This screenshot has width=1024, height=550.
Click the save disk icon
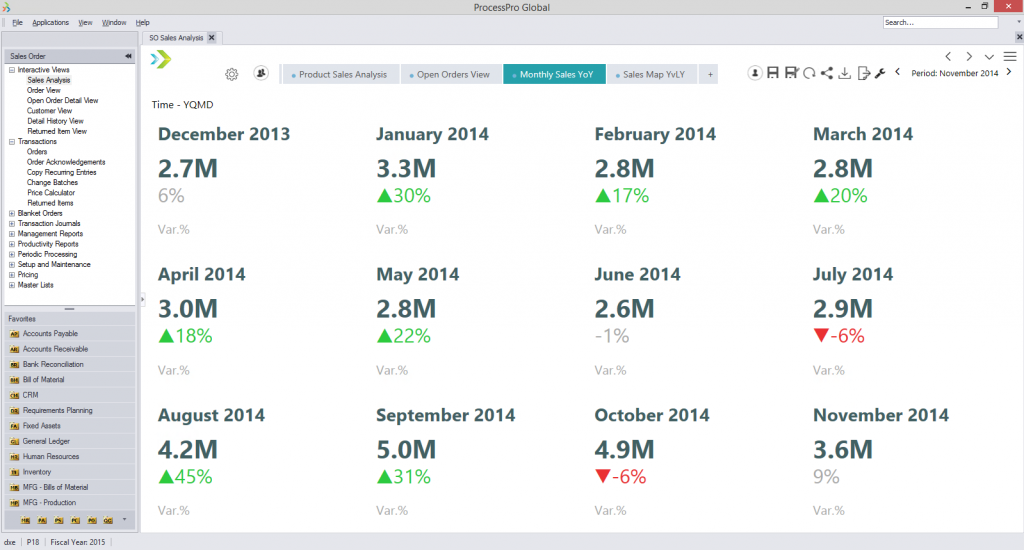774,73
